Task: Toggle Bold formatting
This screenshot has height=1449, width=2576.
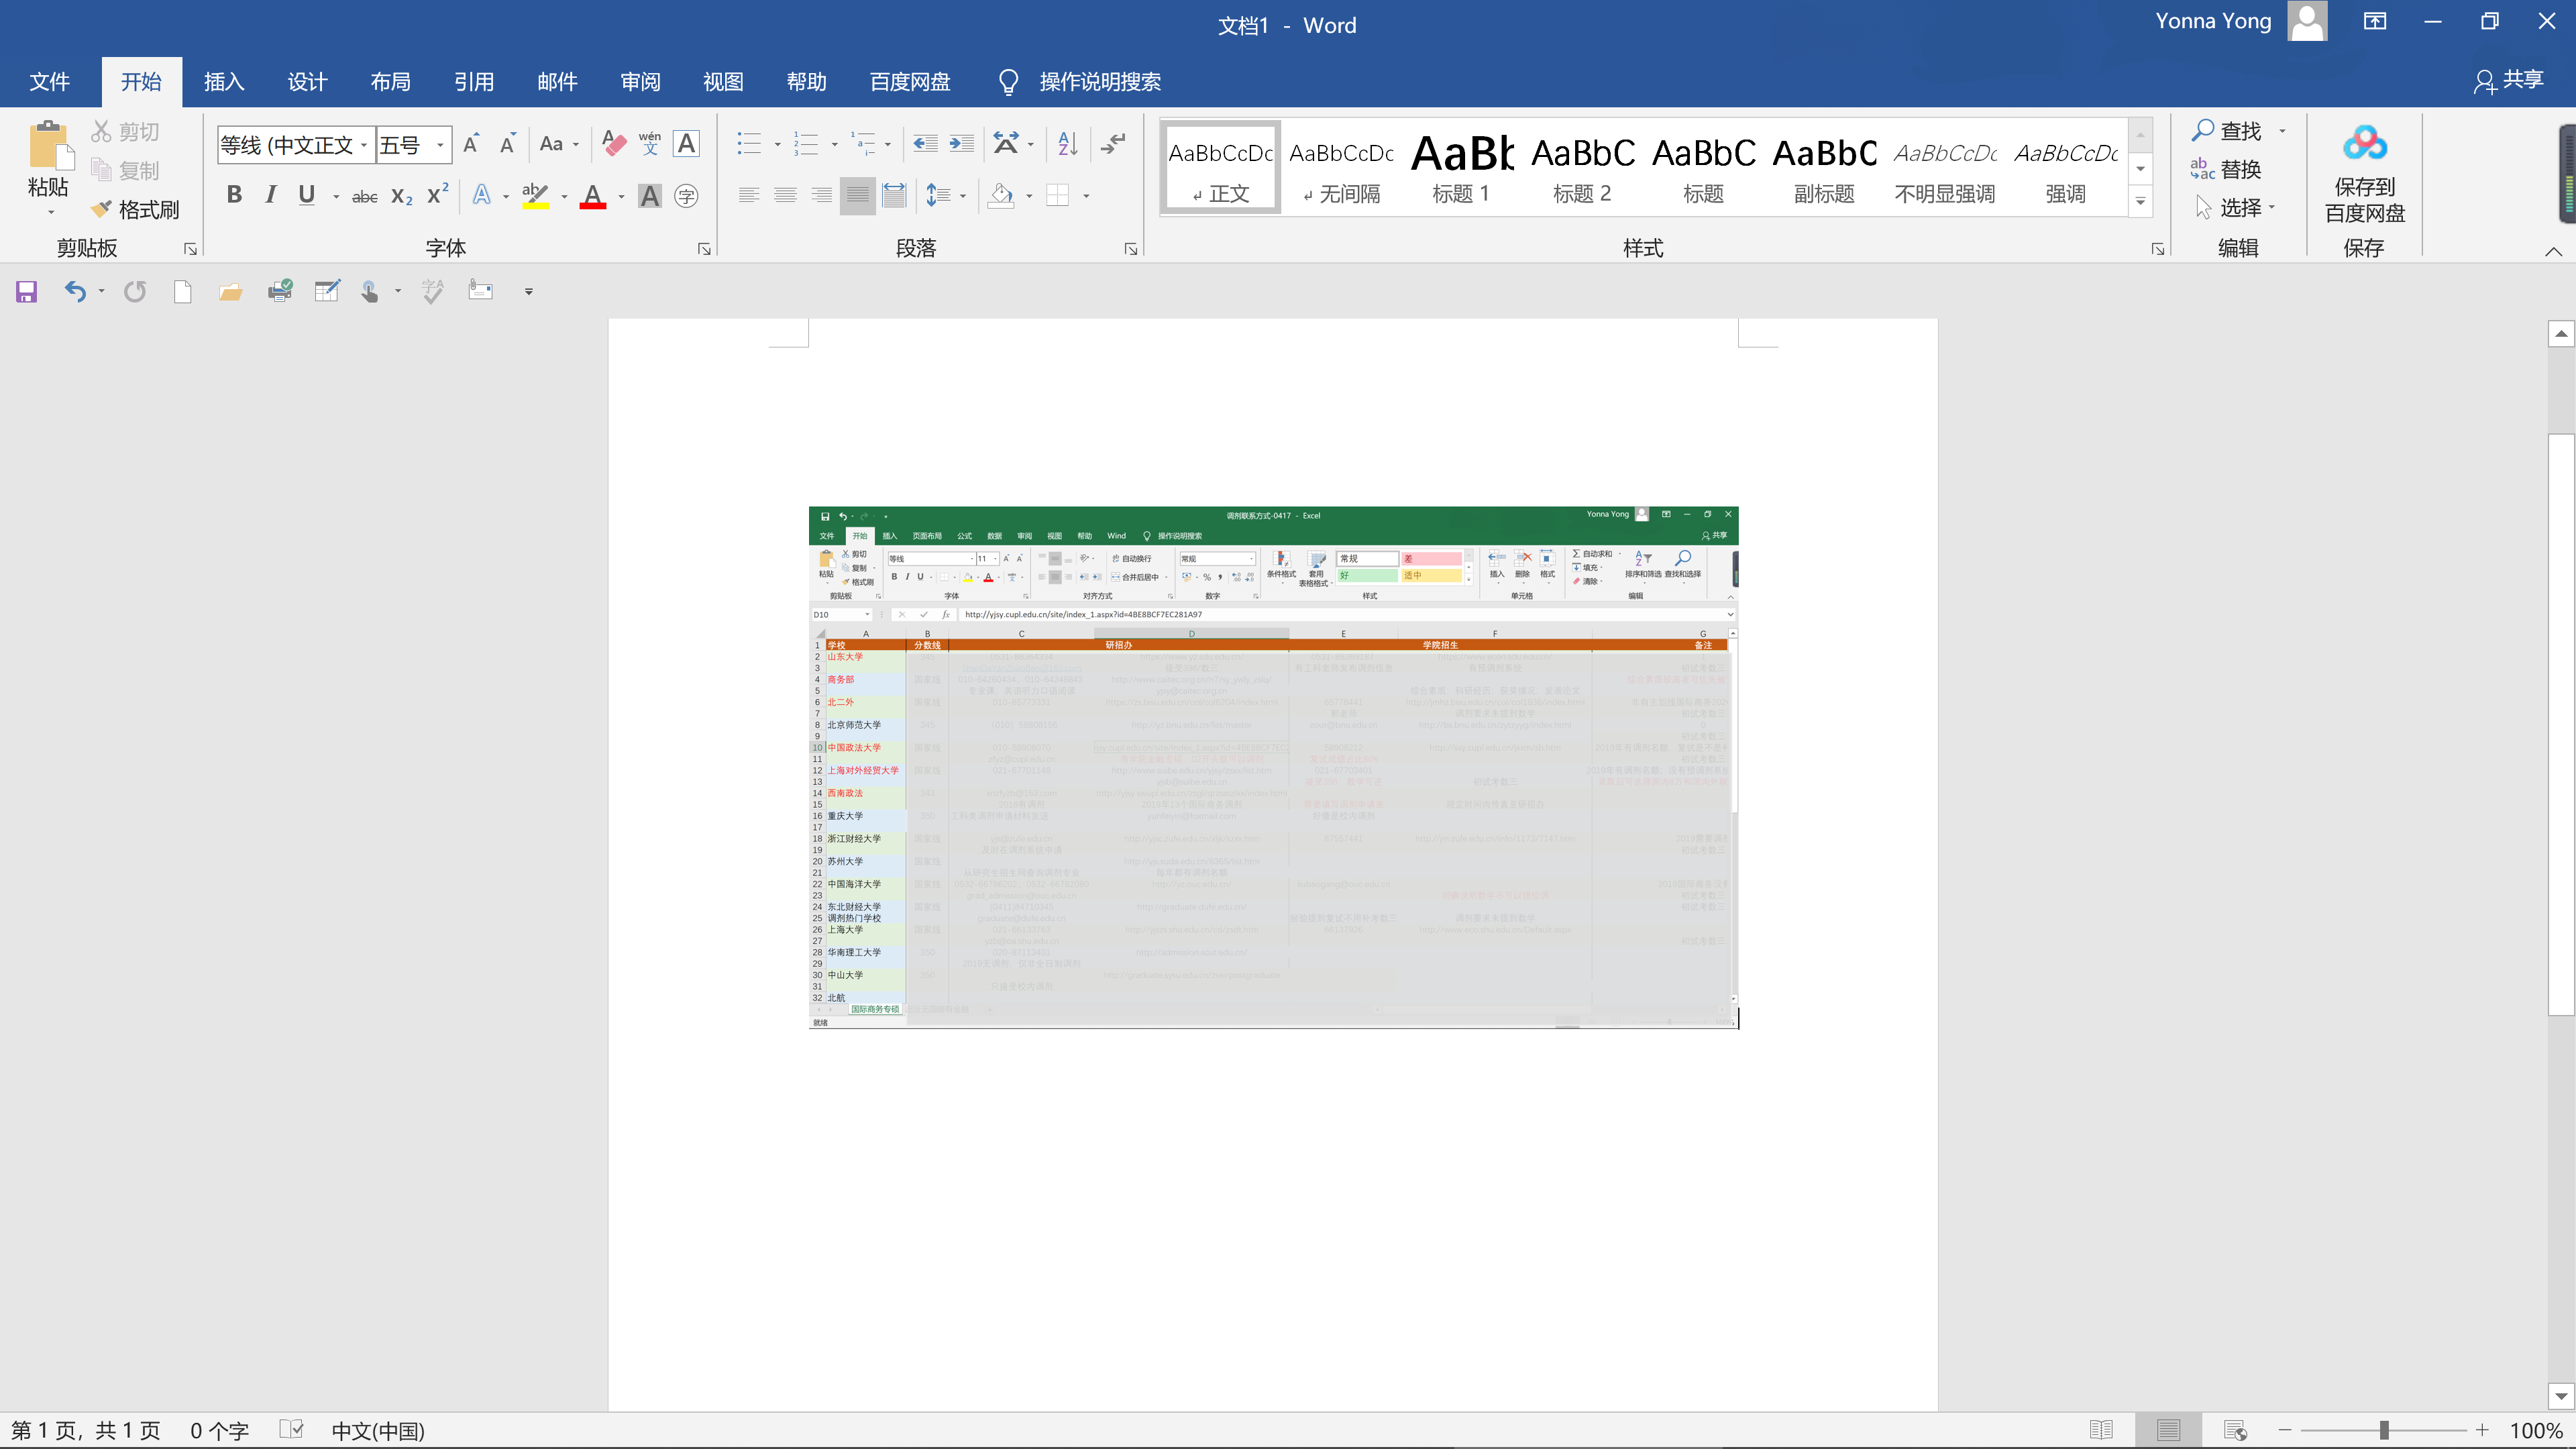Action: pyautogui.click(x=234, y=195)
